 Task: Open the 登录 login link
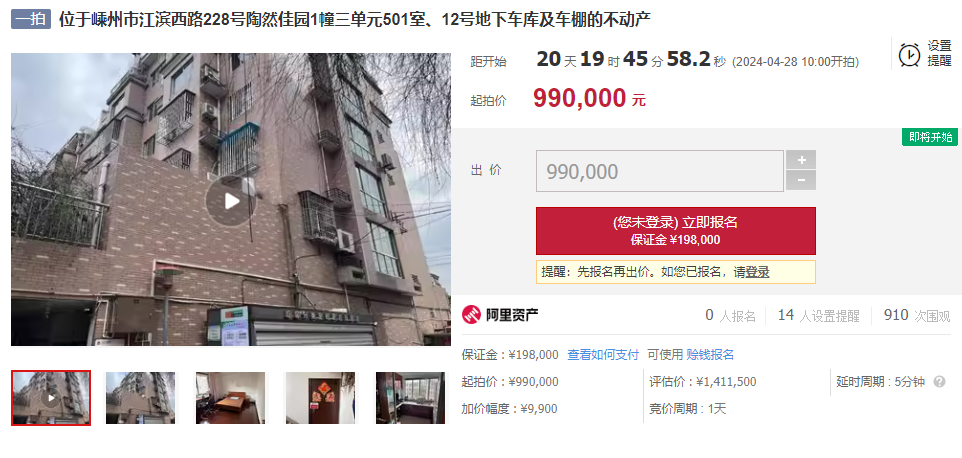click(757, 272)
